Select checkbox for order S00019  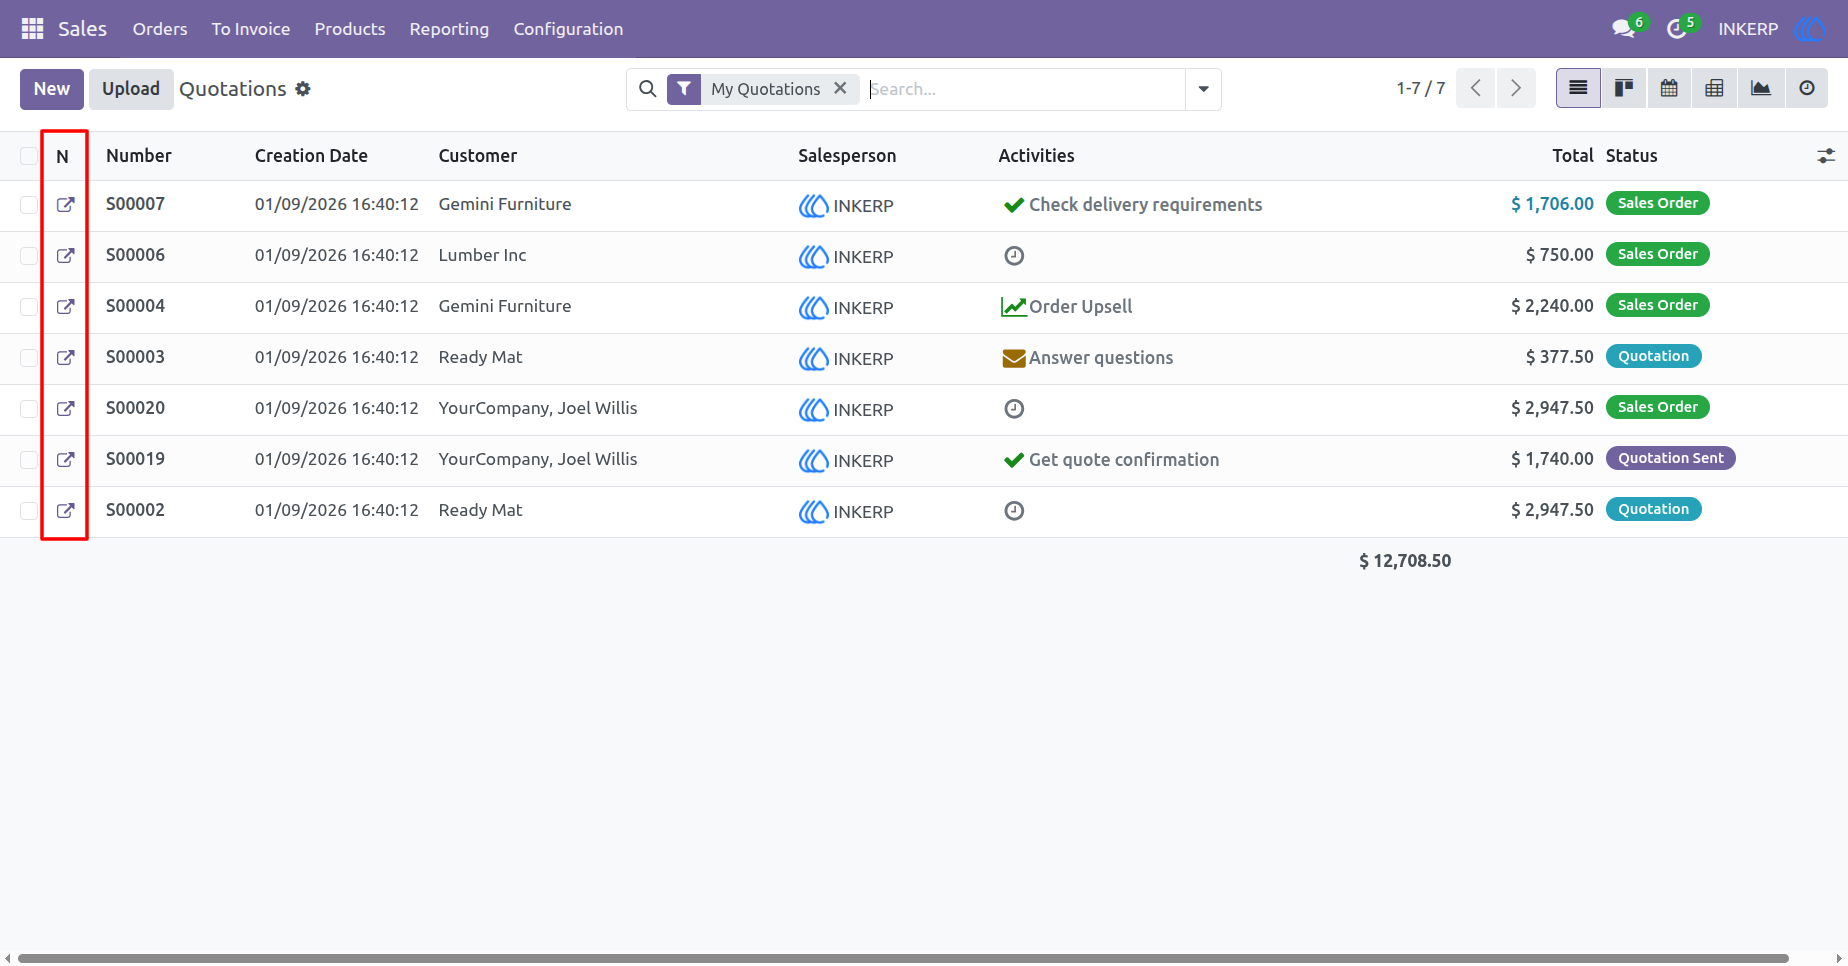[x=29, y=460]
